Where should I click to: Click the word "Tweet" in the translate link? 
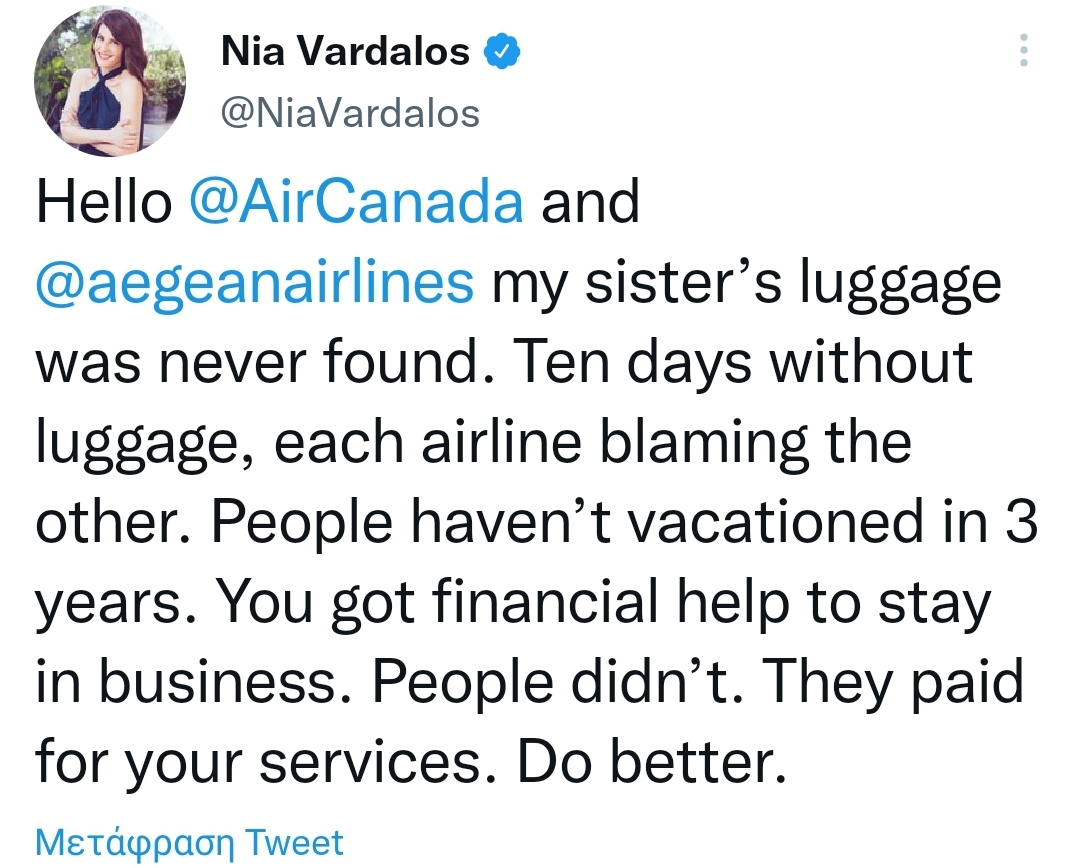[x=294, y=842]
